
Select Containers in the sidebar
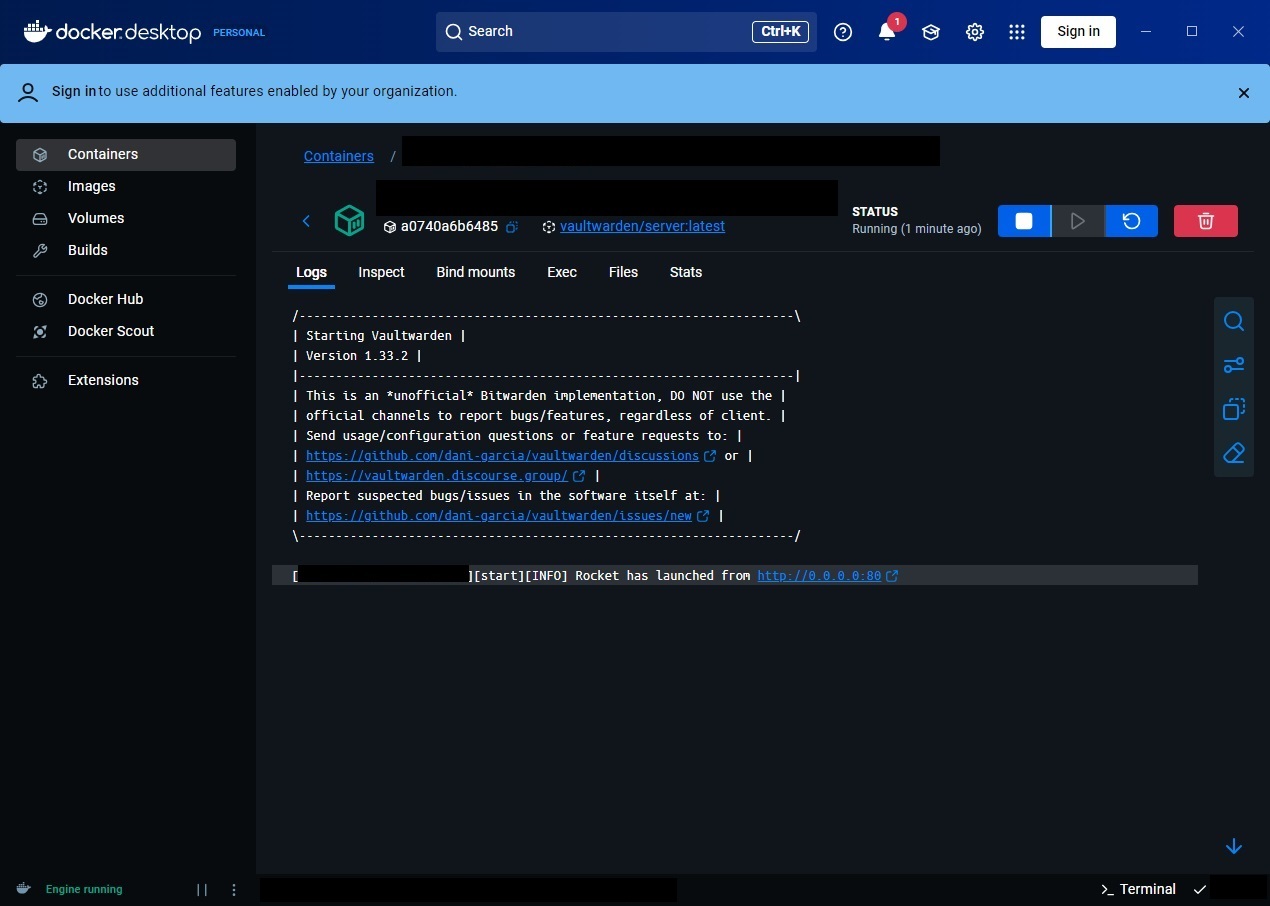tap(126, 154)
